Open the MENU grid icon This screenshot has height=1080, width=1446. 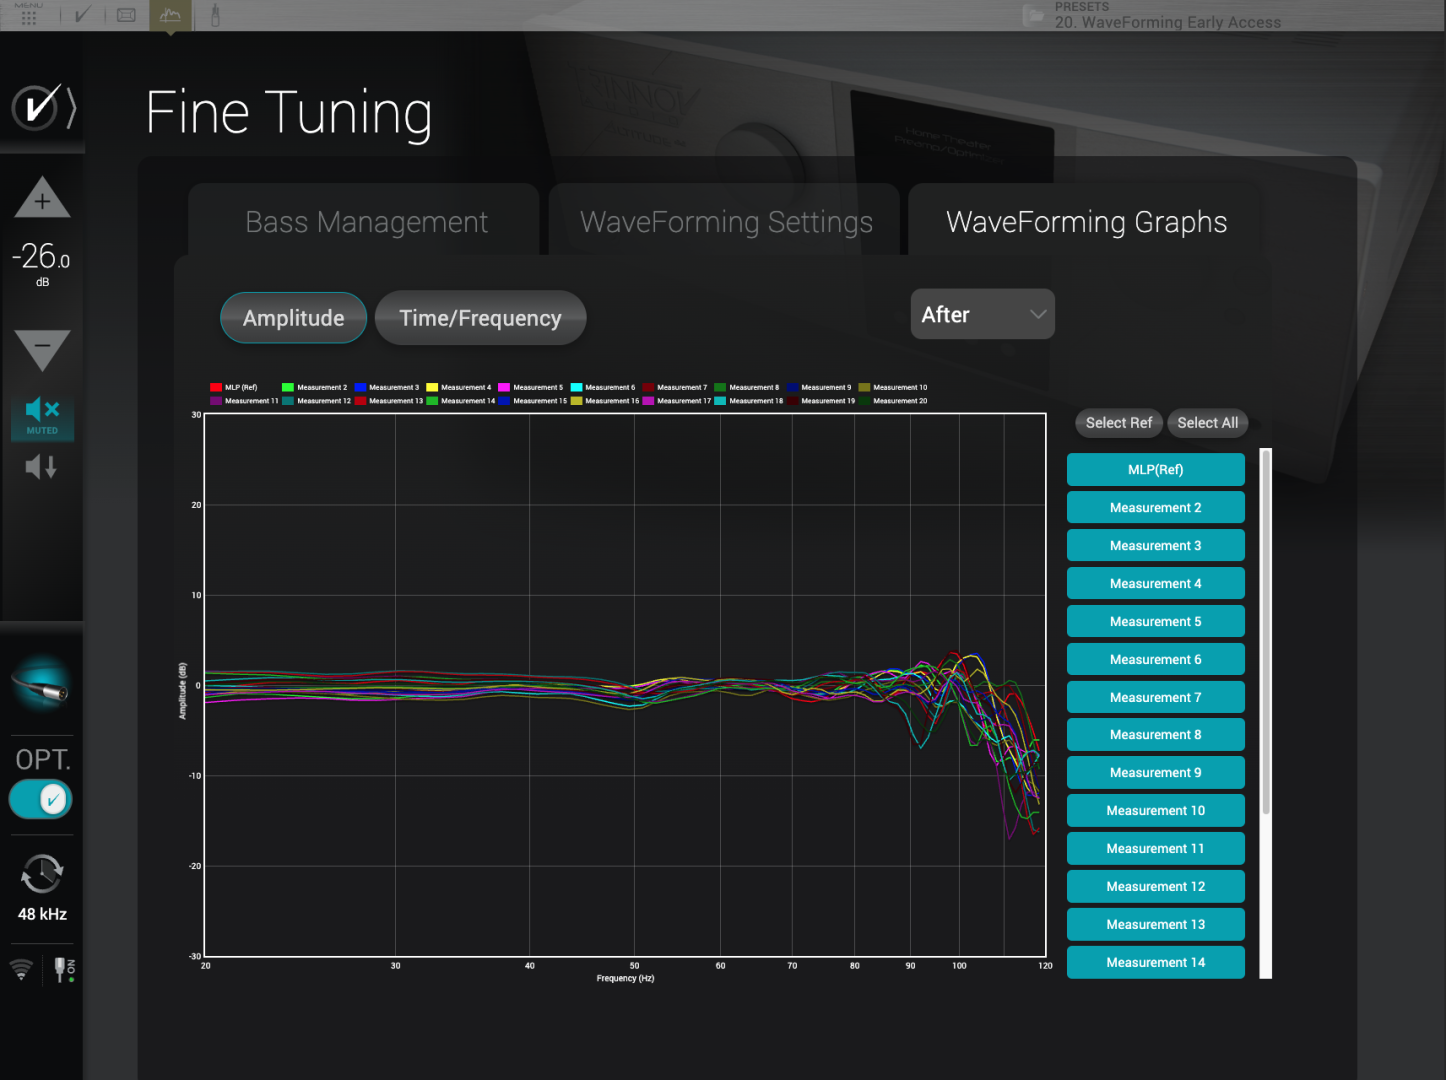29,15
